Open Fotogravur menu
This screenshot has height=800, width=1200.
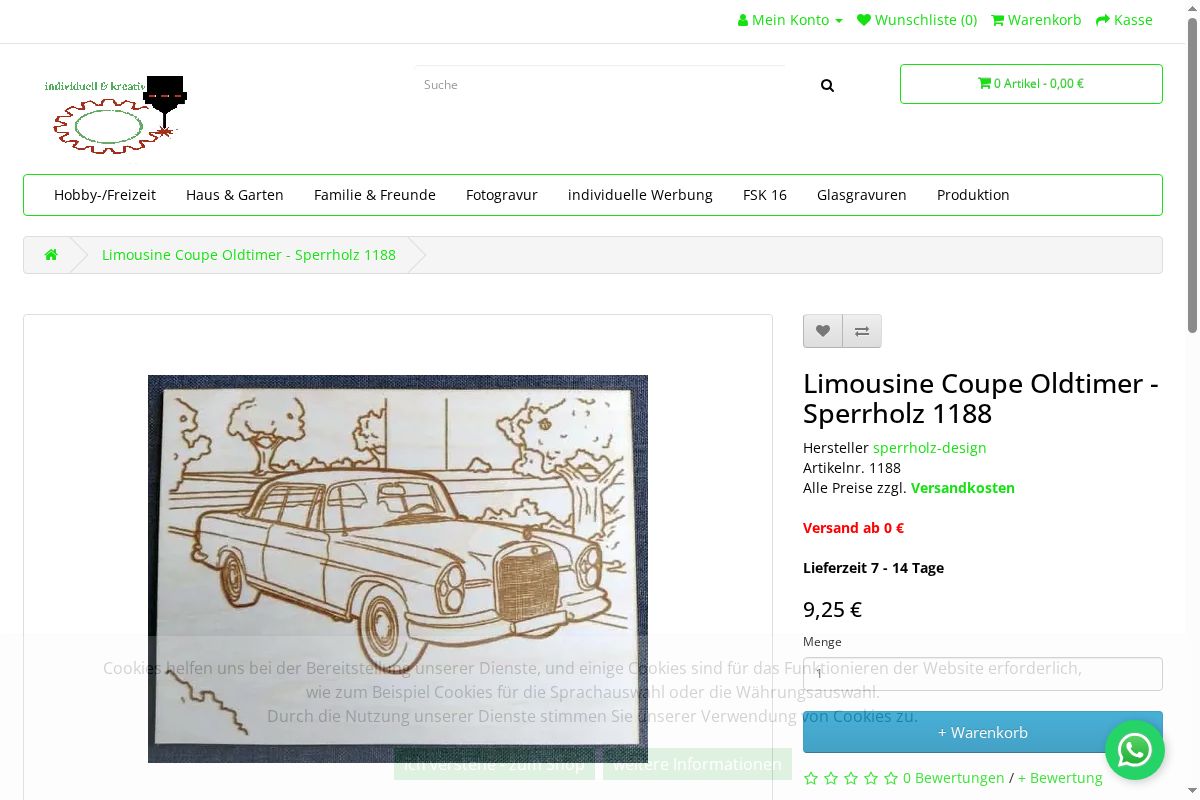point(502,195)
